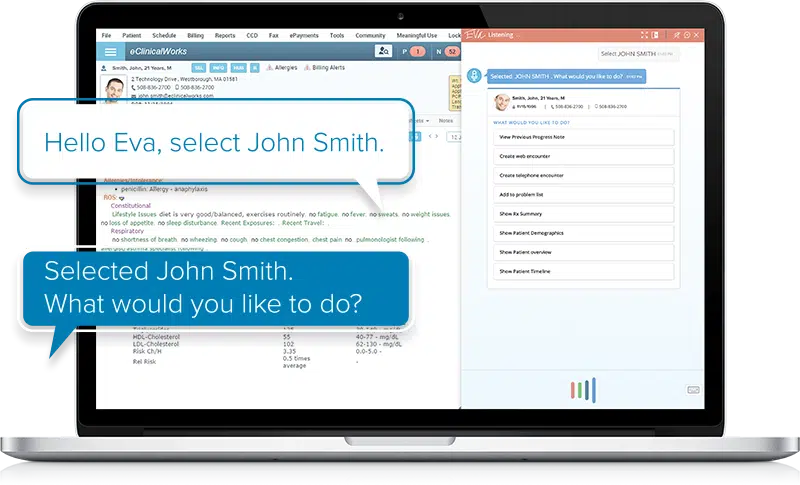The height and width of the screenshot is (485, 800).
Task: Click Eva's microphone avatar icon
Action: click(x=474, y=75)
